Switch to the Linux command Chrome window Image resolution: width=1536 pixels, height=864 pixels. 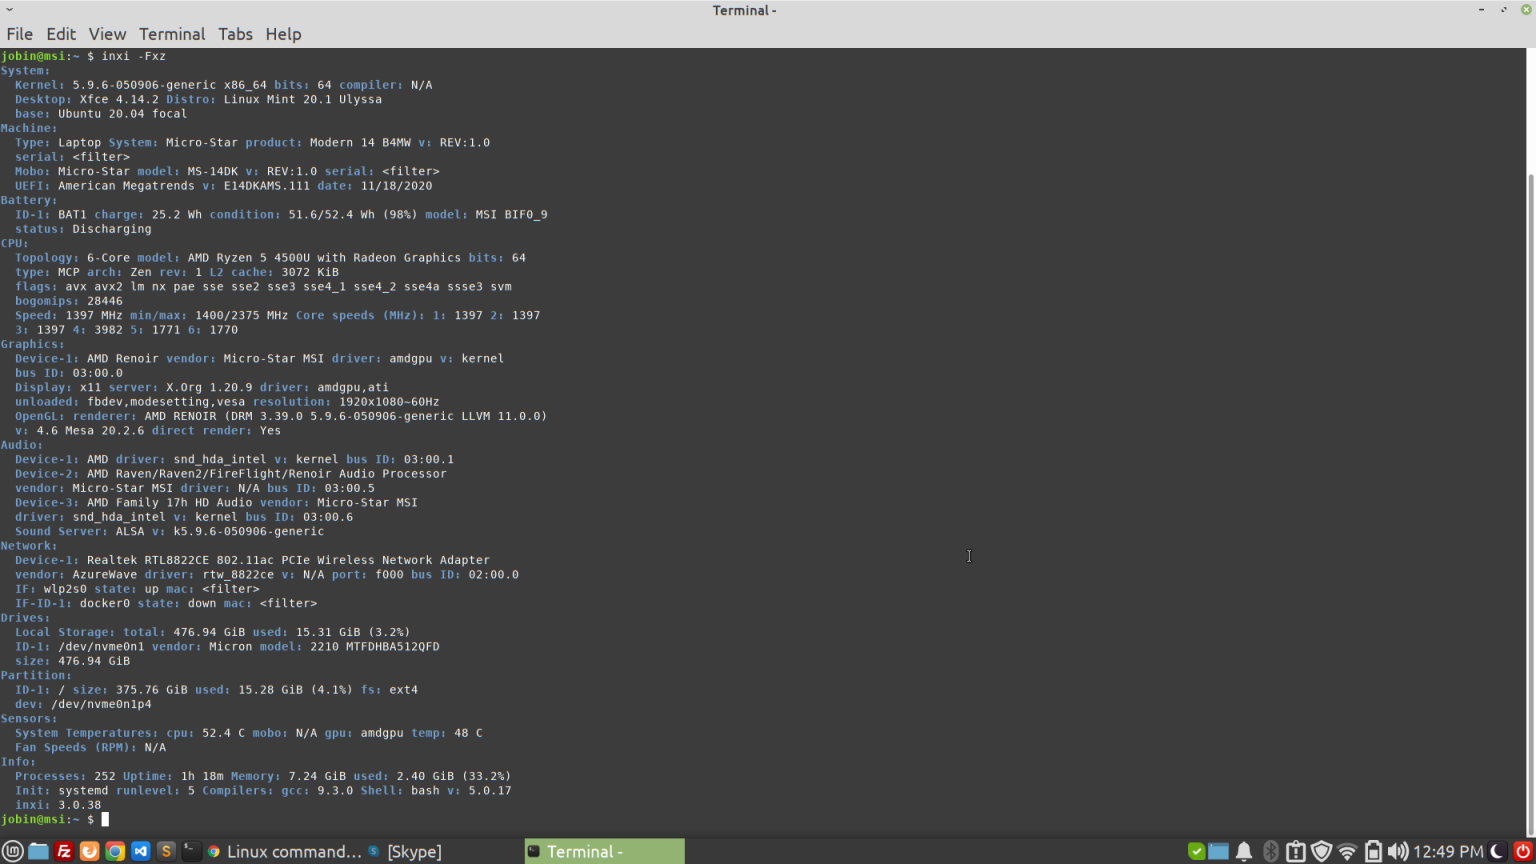tap(290, 851)
